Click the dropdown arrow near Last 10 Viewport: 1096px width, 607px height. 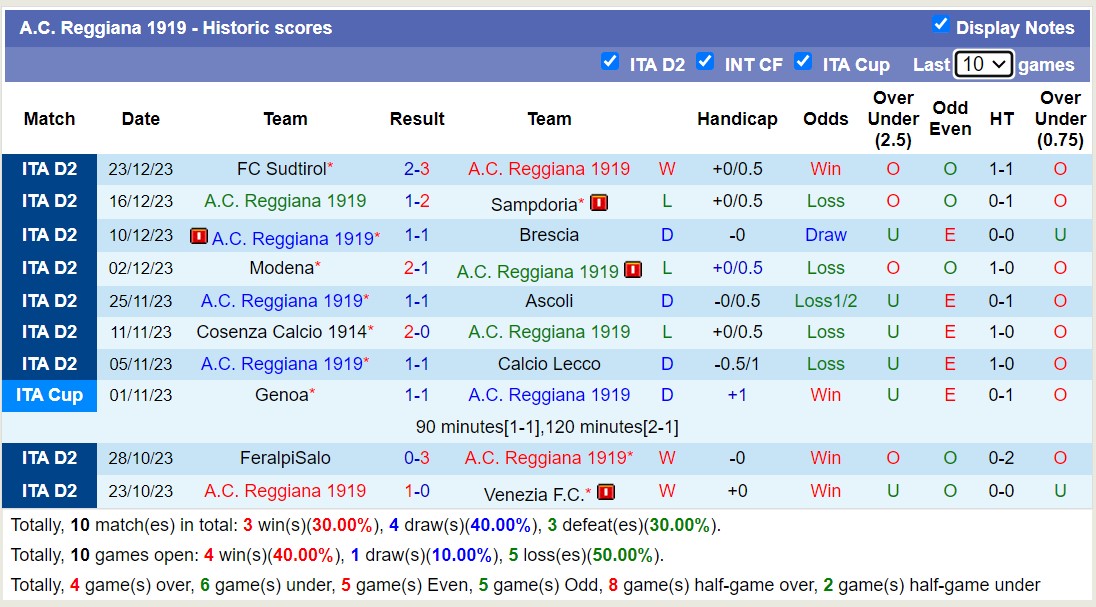pos(996,63)
